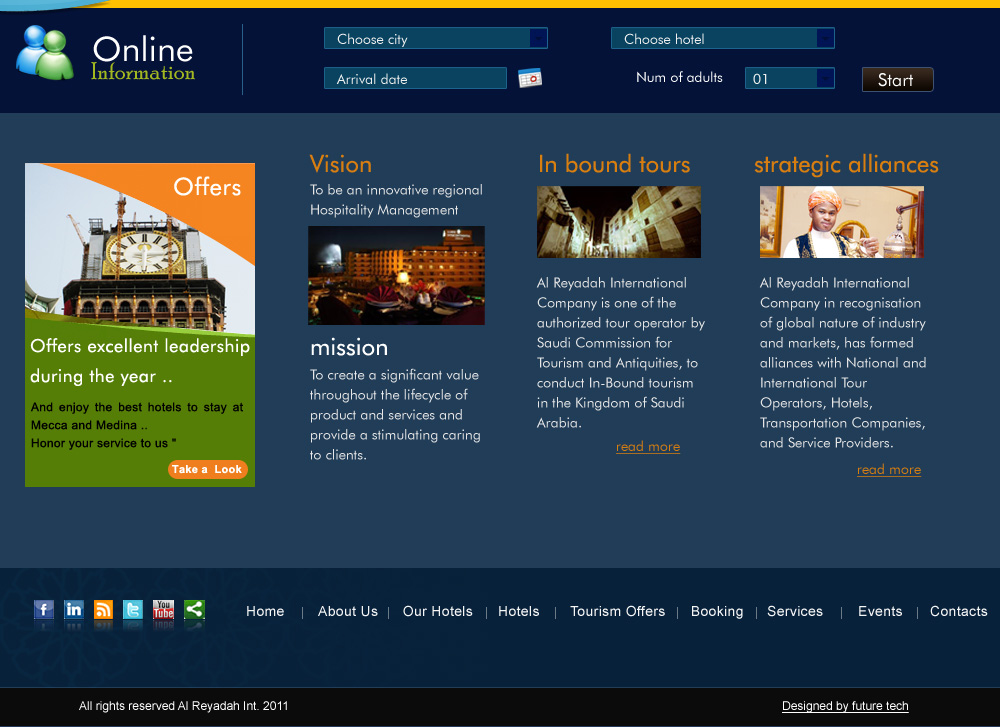This screenshot has width=1000, height=727.
Task: Expand the Choose city dropdown
Action: (x=436, y=38)
